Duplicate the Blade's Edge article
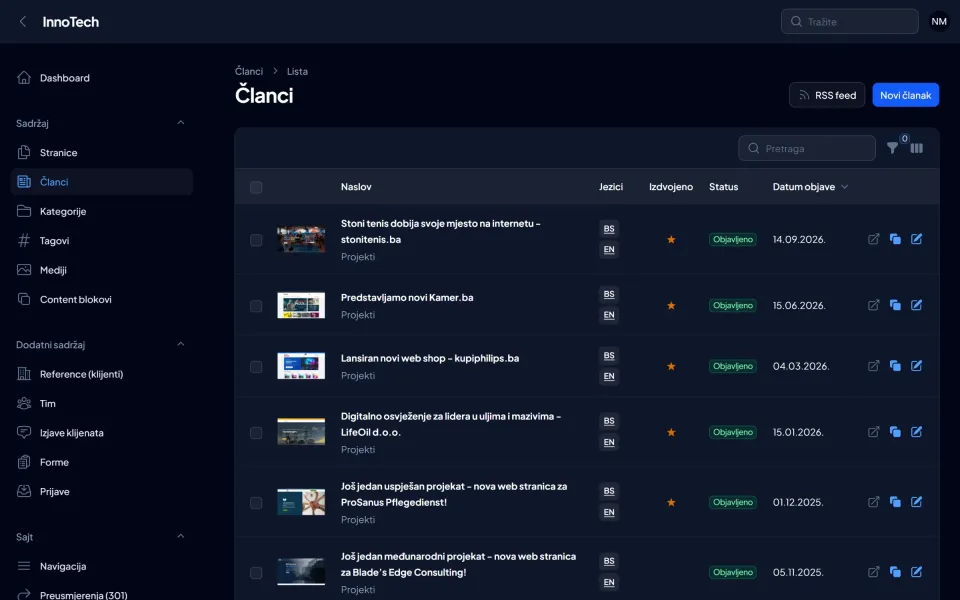Screen dimensions: 960x600 pyautogui.click(x=895, y=572)
